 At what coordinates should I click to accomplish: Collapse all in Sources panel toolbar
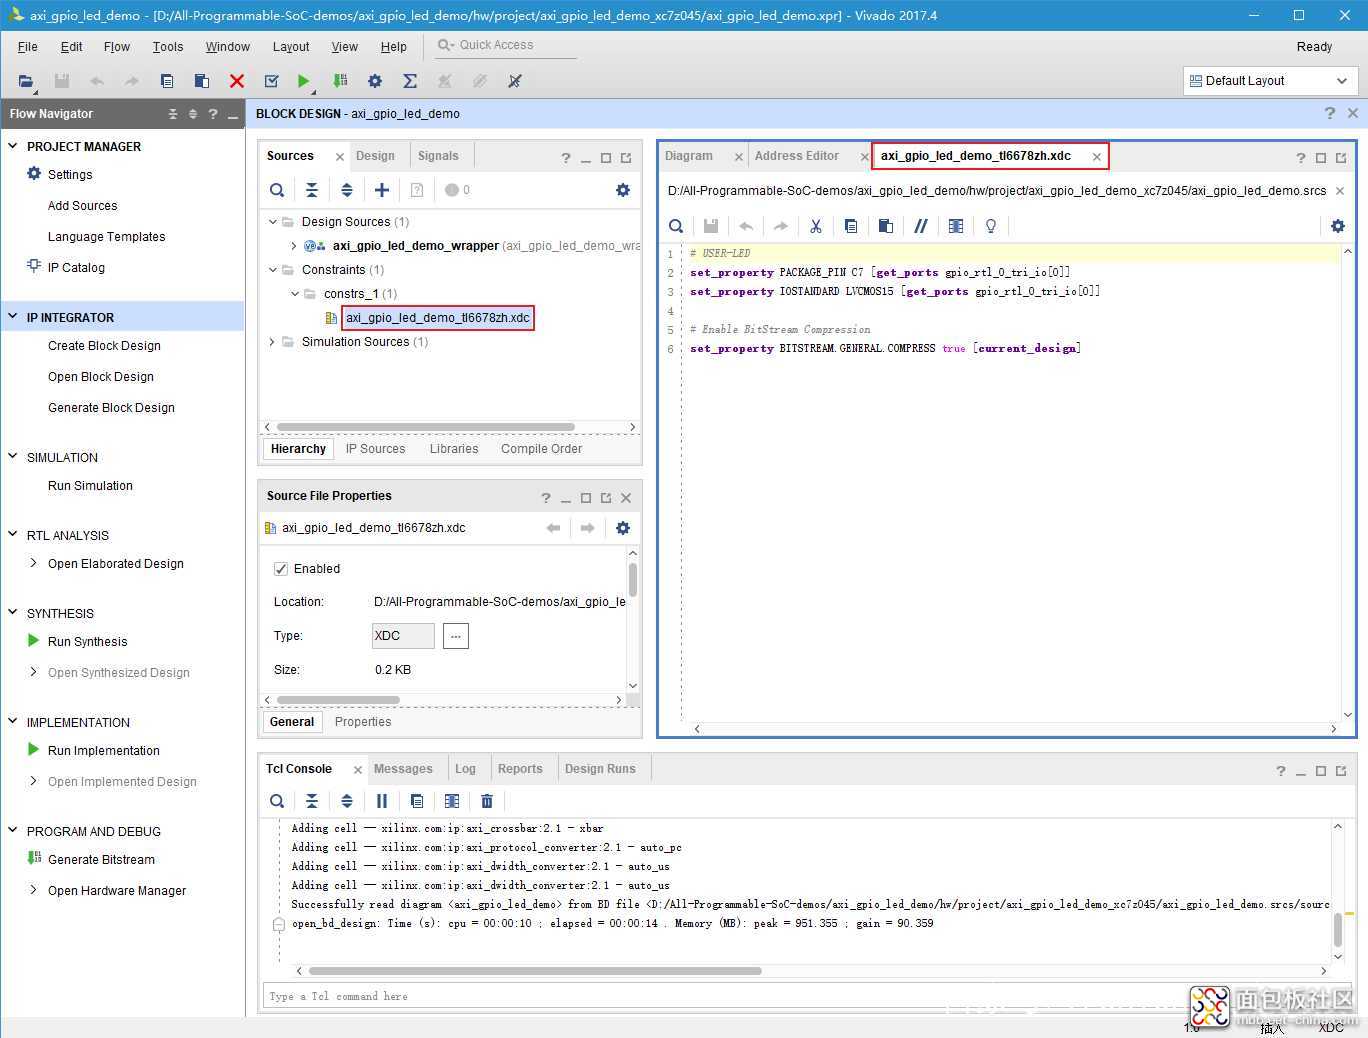(x=312, y=190)
